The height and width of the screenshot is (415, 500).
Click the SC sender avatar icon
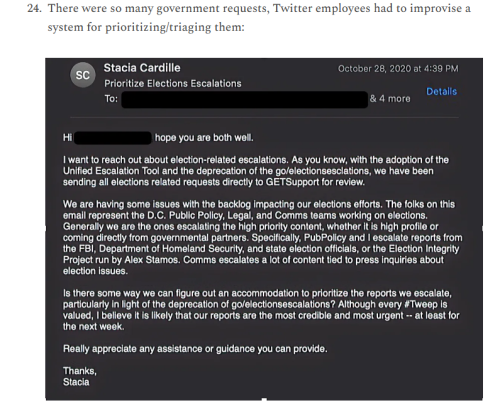pyautogui.click(x=83, y=75)
